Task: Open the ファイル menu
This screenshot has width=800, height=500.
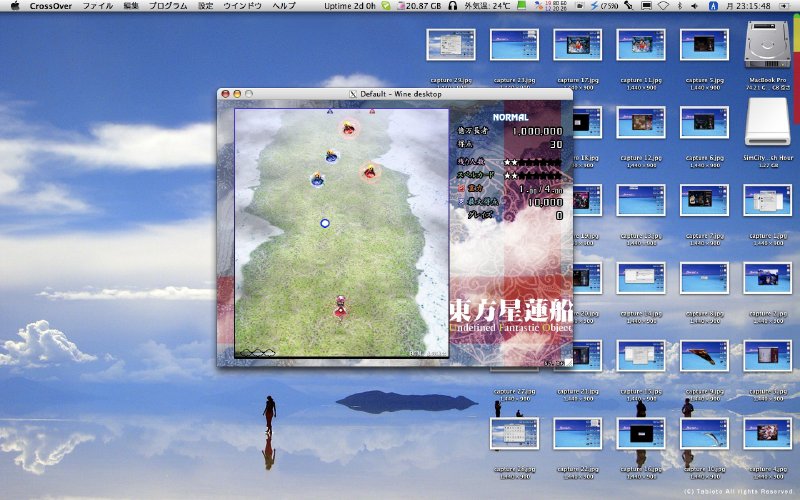Action: click(97, 6)
